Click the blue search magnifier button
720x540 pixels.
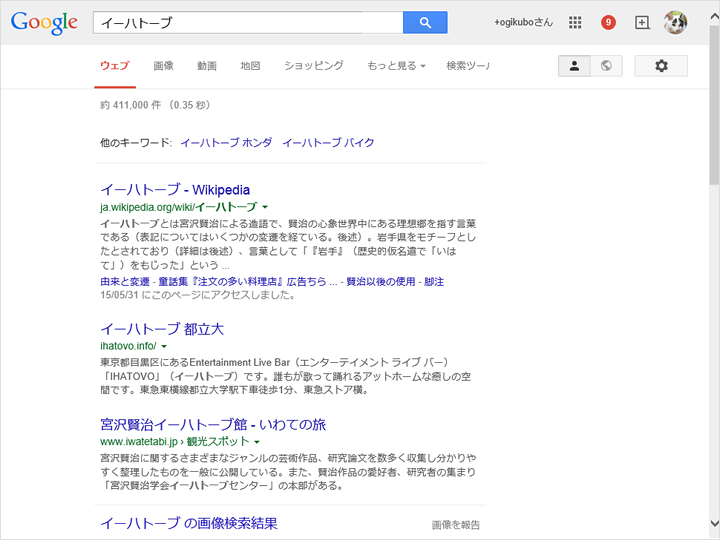(425, 22)
